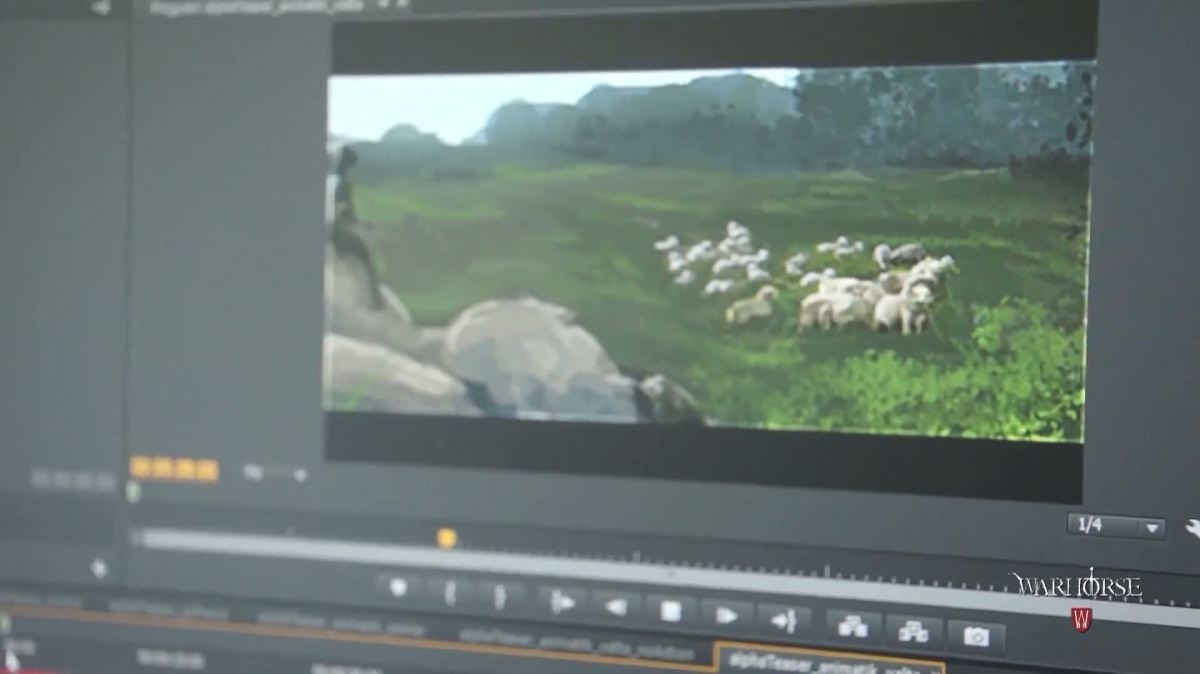Switch to the alphaTeaser_animatik_velta_solution sequence tab
Image resolution: width=1200 pixels, height=674 pixels.
pos(575,644)
